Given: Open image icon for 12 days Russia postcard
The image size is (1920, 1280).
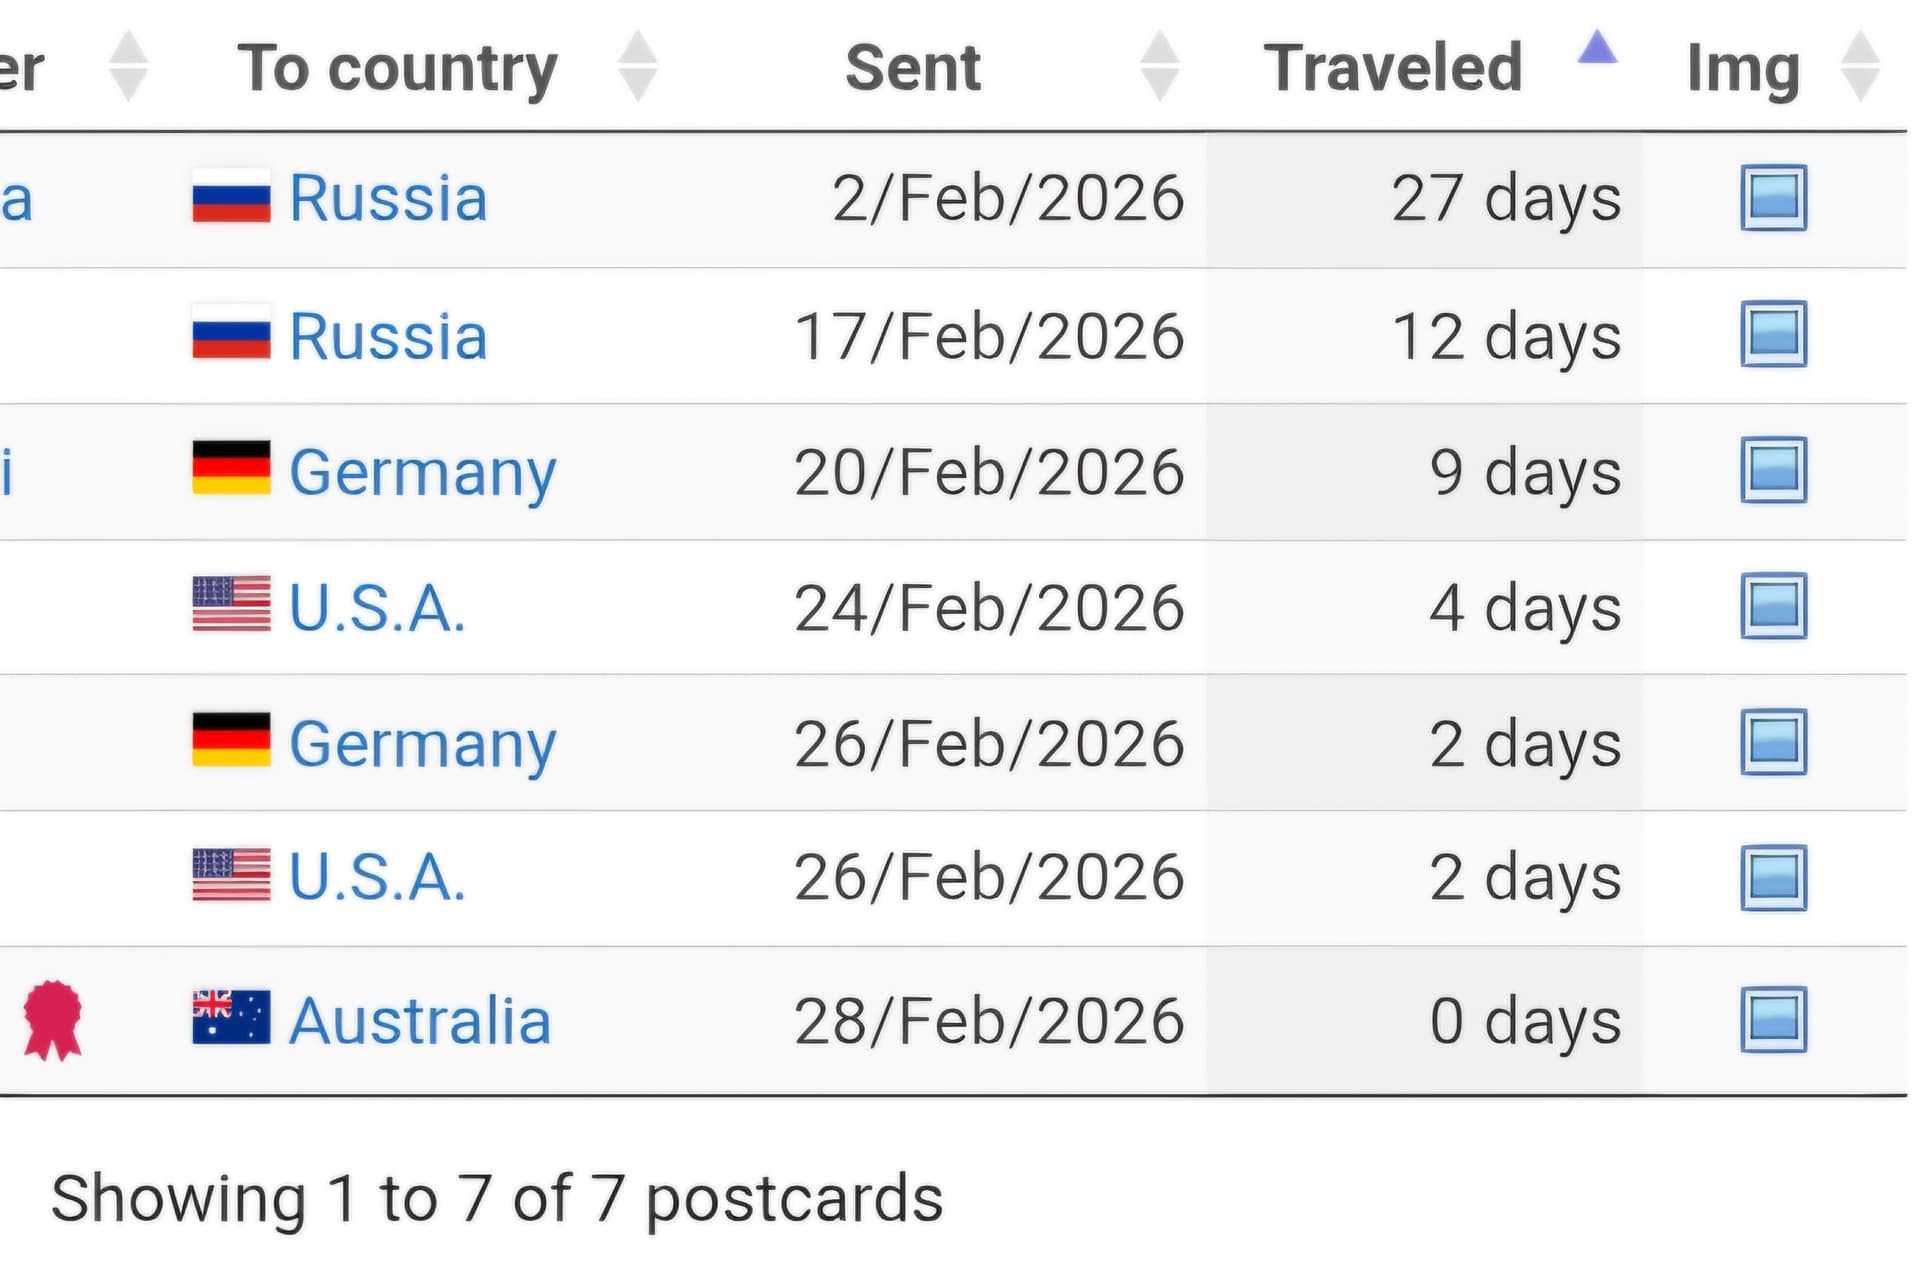Looking at the screenshot, I should (x=1773, y=334).
